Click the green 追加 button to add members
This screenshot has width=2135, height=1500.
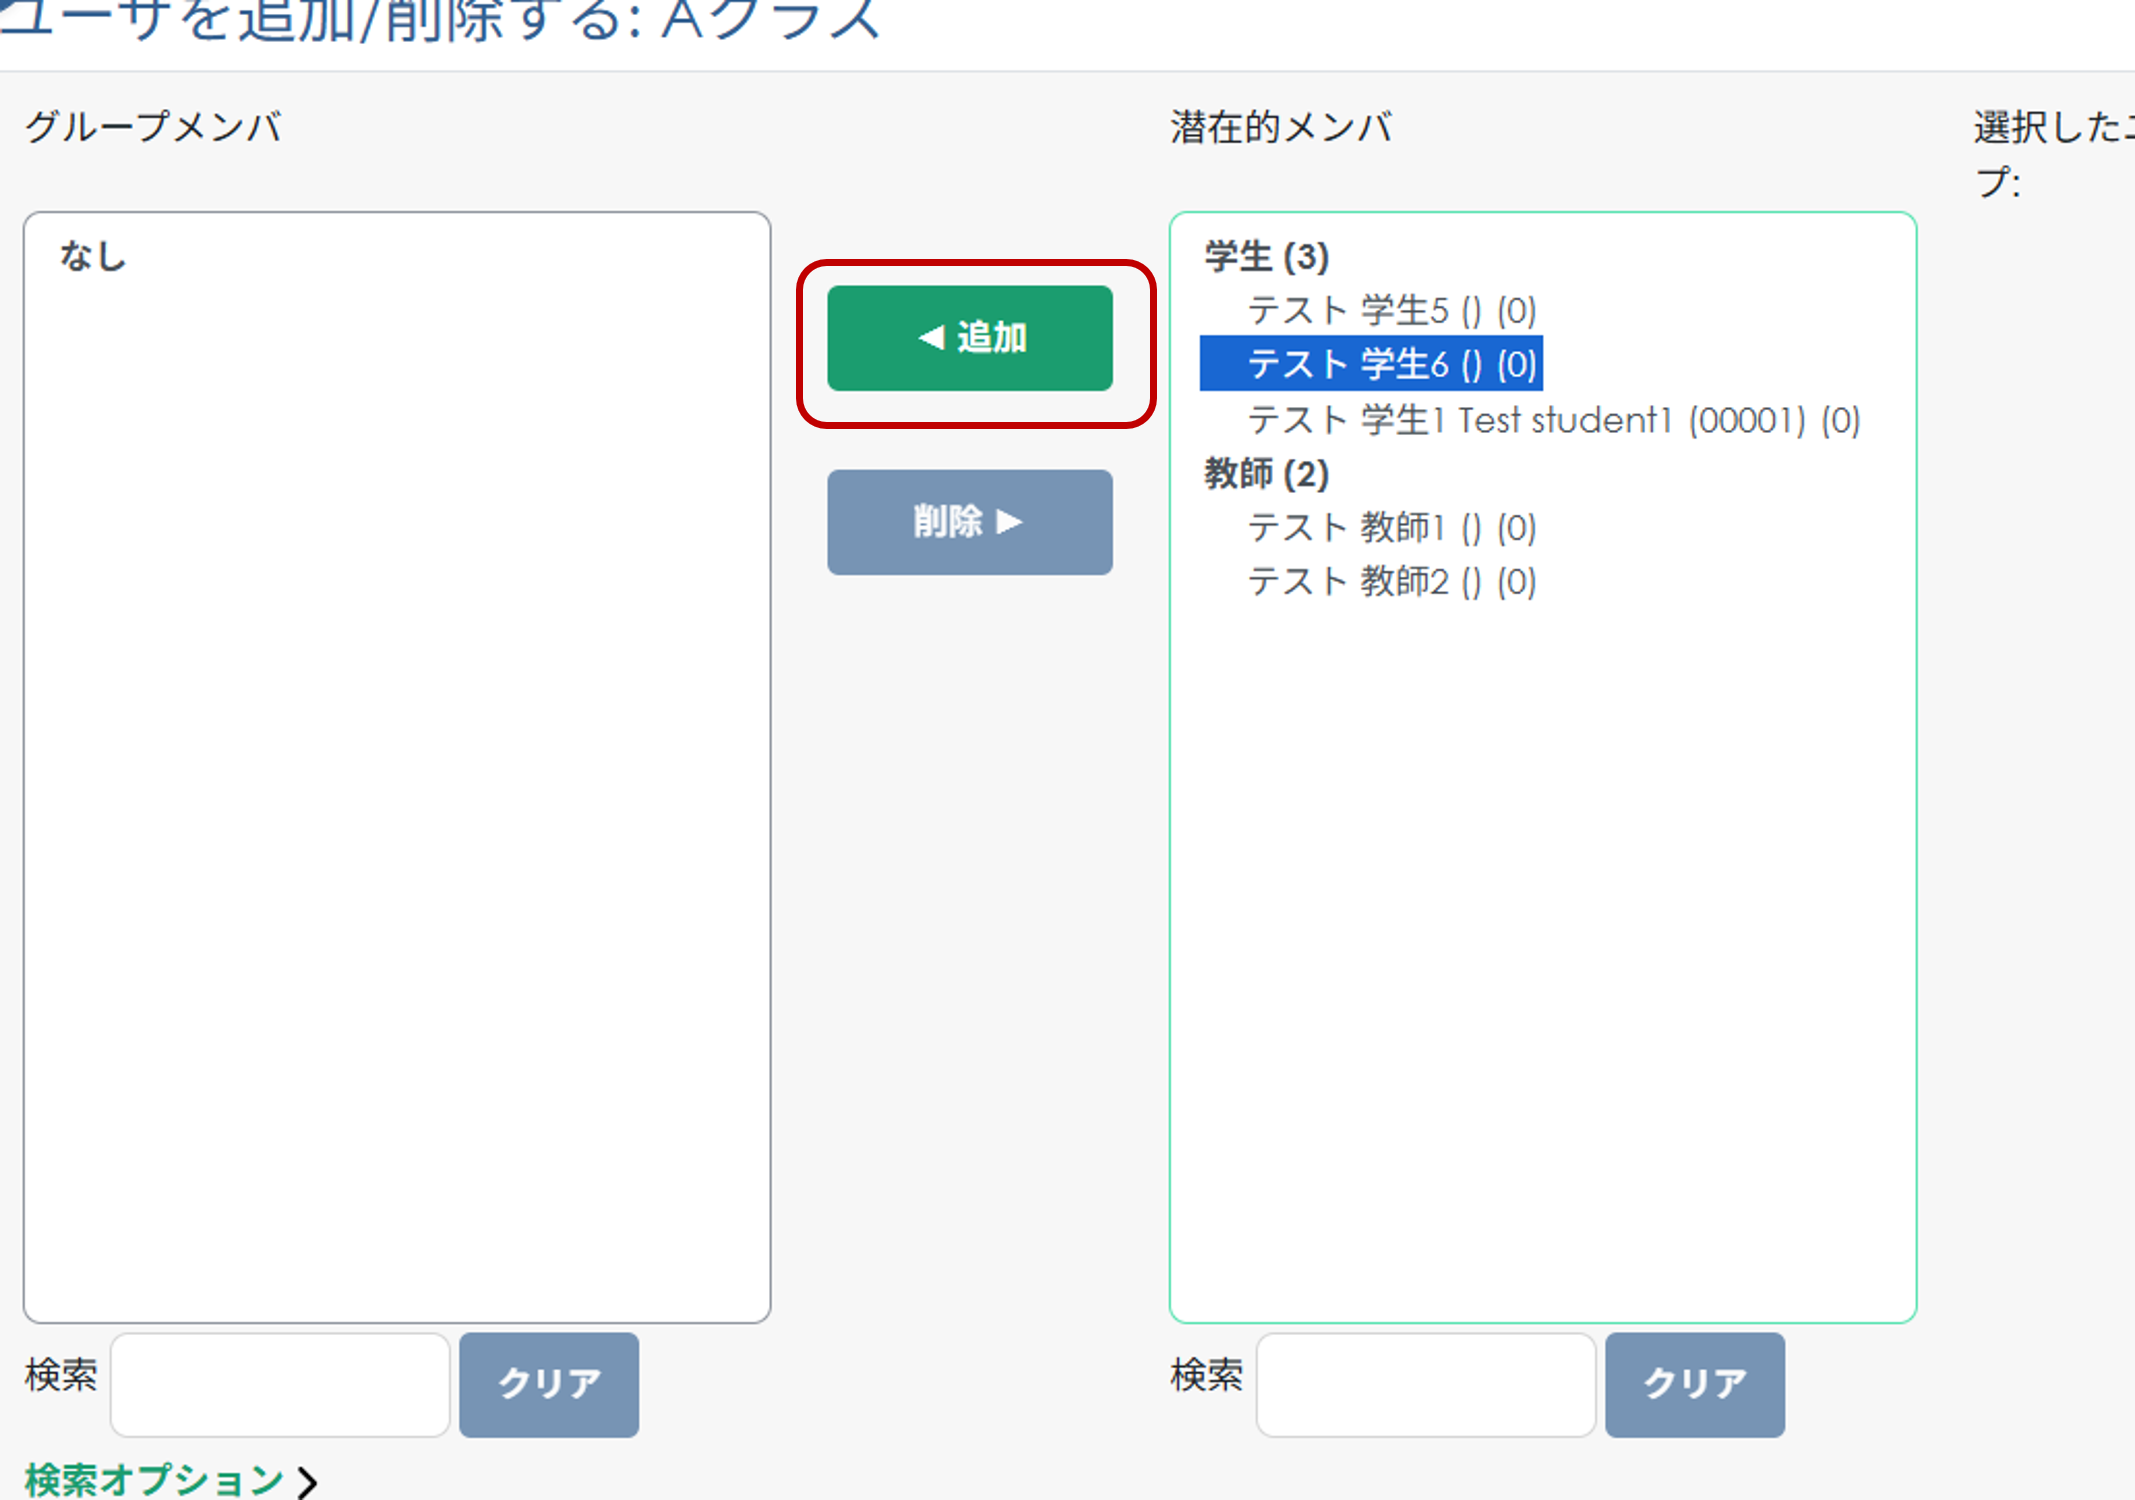coord(968,338)
